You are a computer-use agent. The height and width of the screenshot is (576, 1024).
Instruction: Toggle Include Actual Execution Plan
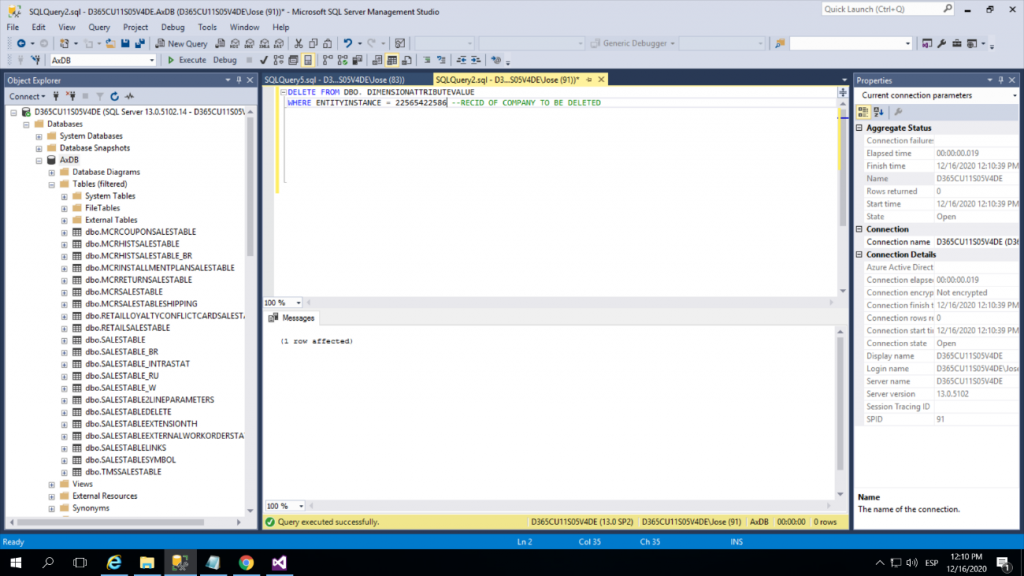click(x=325, y=60)
